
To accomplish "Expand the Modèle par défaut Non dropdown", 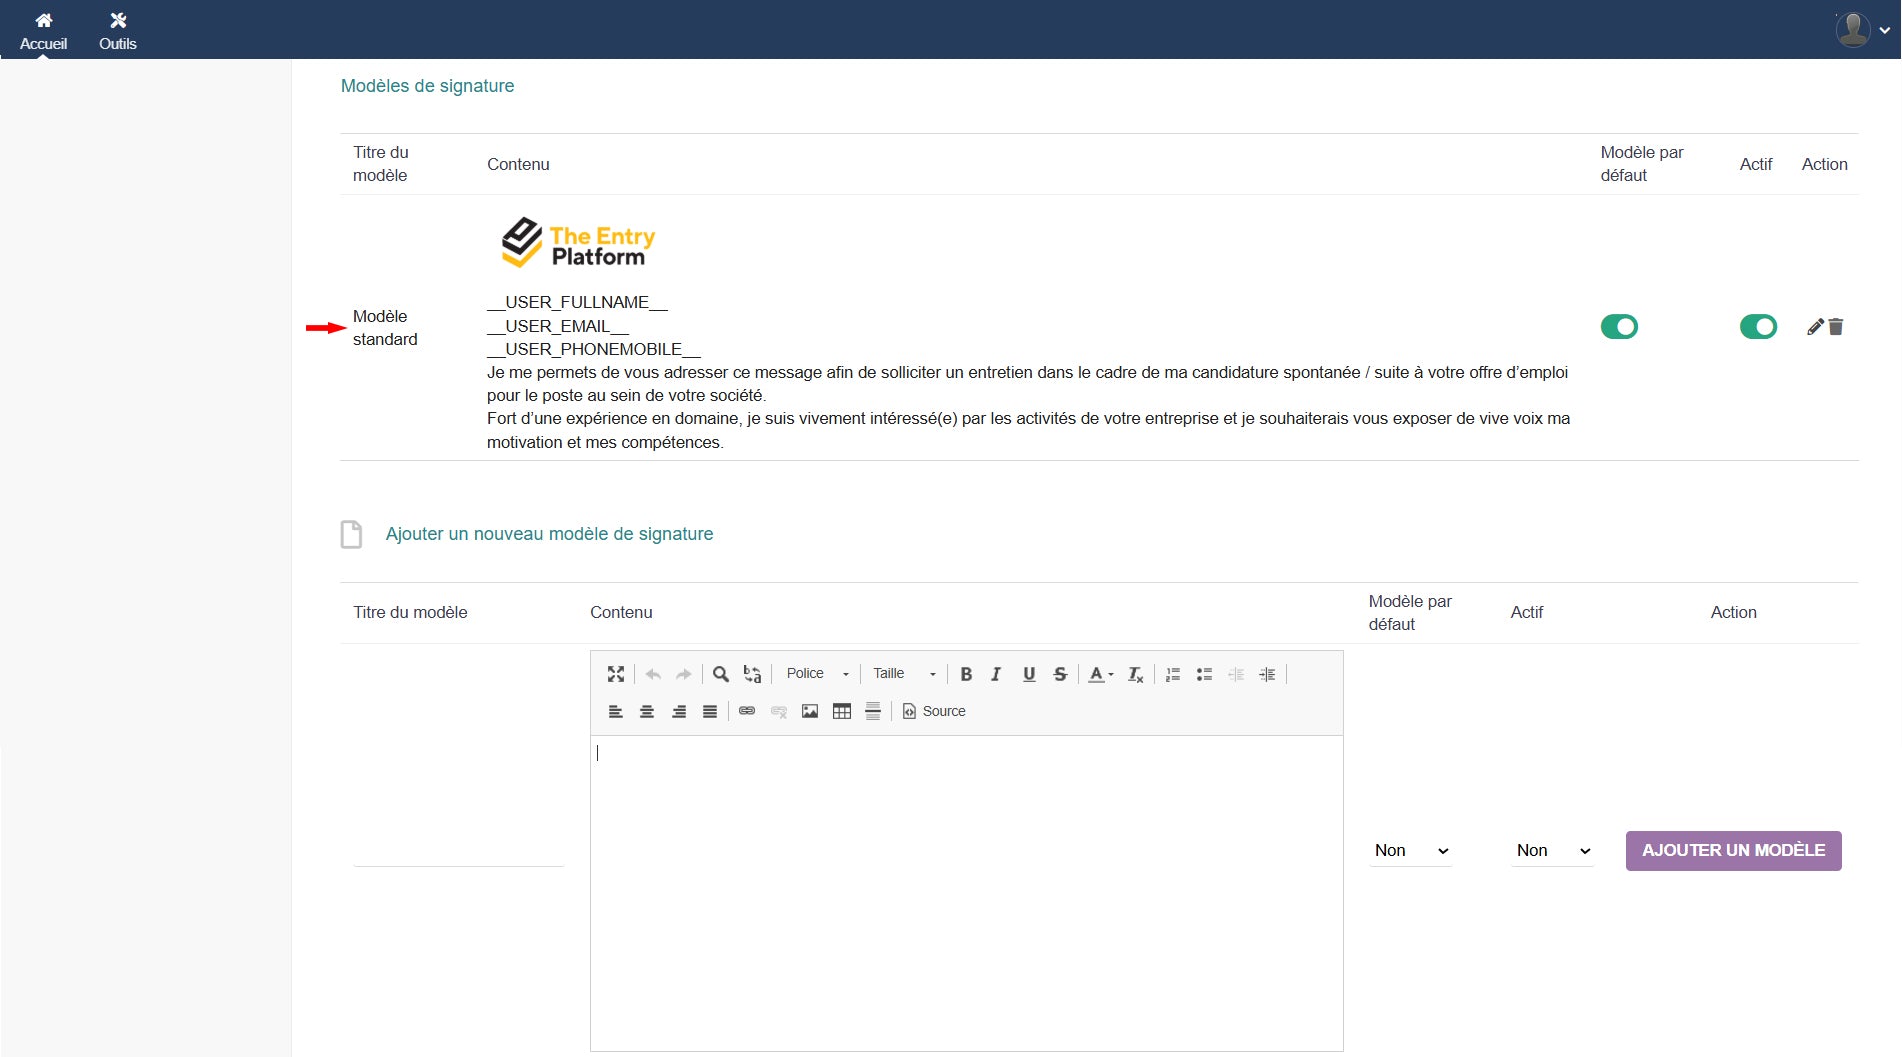I will point(1410,851).
